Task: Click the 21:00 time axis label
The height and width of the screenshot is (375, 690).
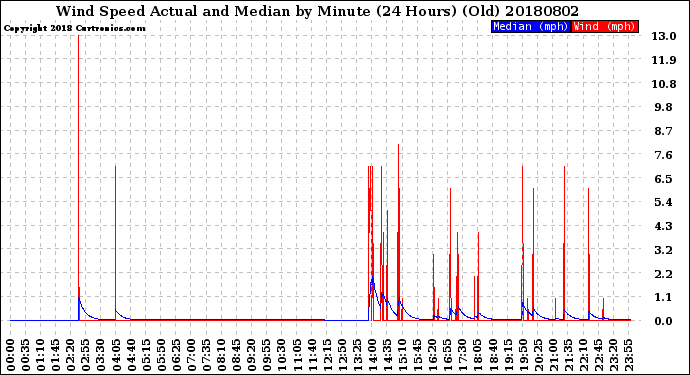Action: click(x=554, y=355)
